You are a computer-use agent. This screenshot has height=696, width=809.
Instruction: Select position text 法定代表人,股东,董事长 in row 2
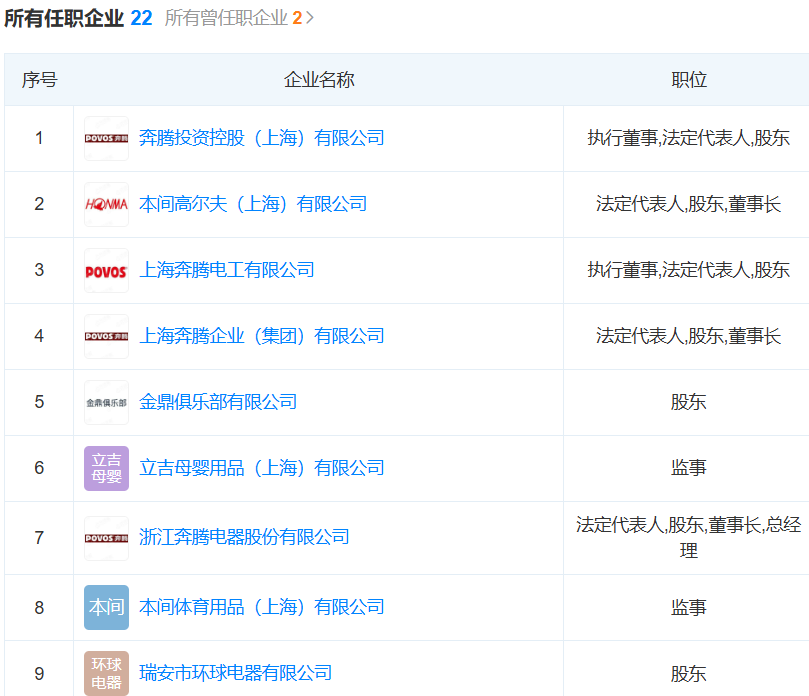[688, 204]
